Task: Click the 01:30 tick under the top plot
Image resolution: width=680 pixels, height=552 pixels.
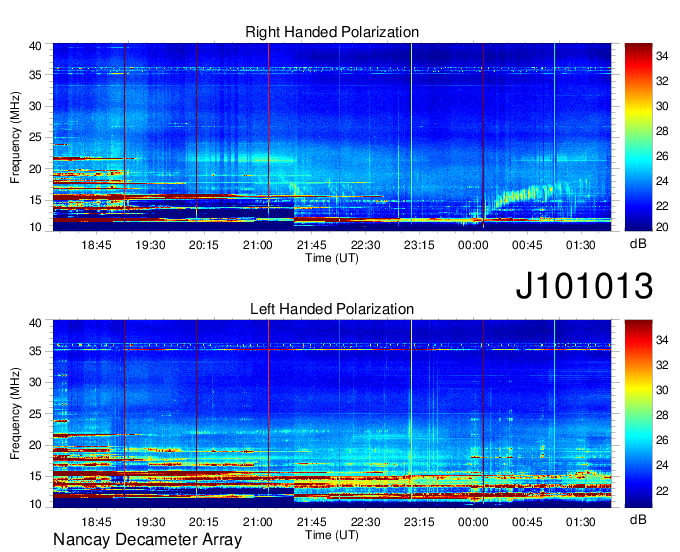Action: pos(581,245)
